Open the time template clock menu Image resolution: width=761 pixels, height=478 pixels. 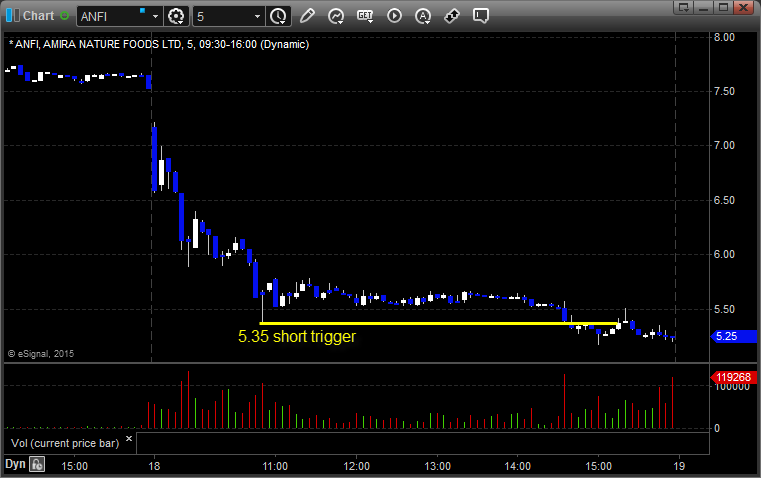pos(279,16)
